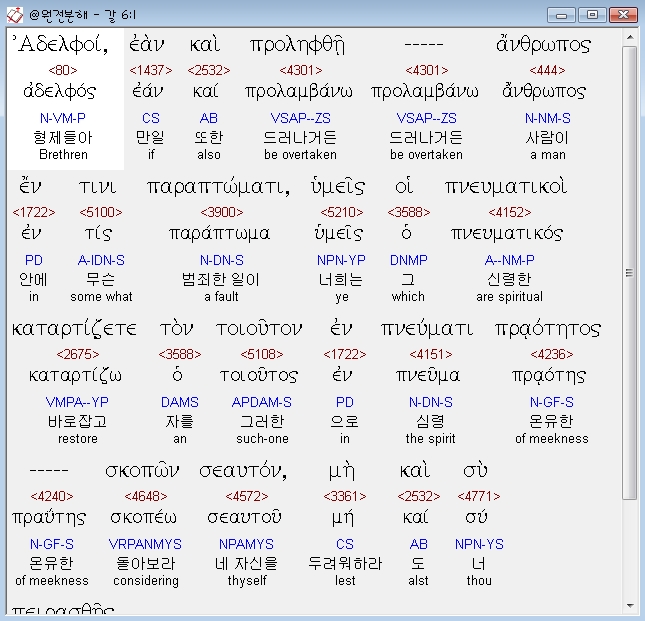
Task: Click Strong's number <1437>
Action: tap(151, 70)
